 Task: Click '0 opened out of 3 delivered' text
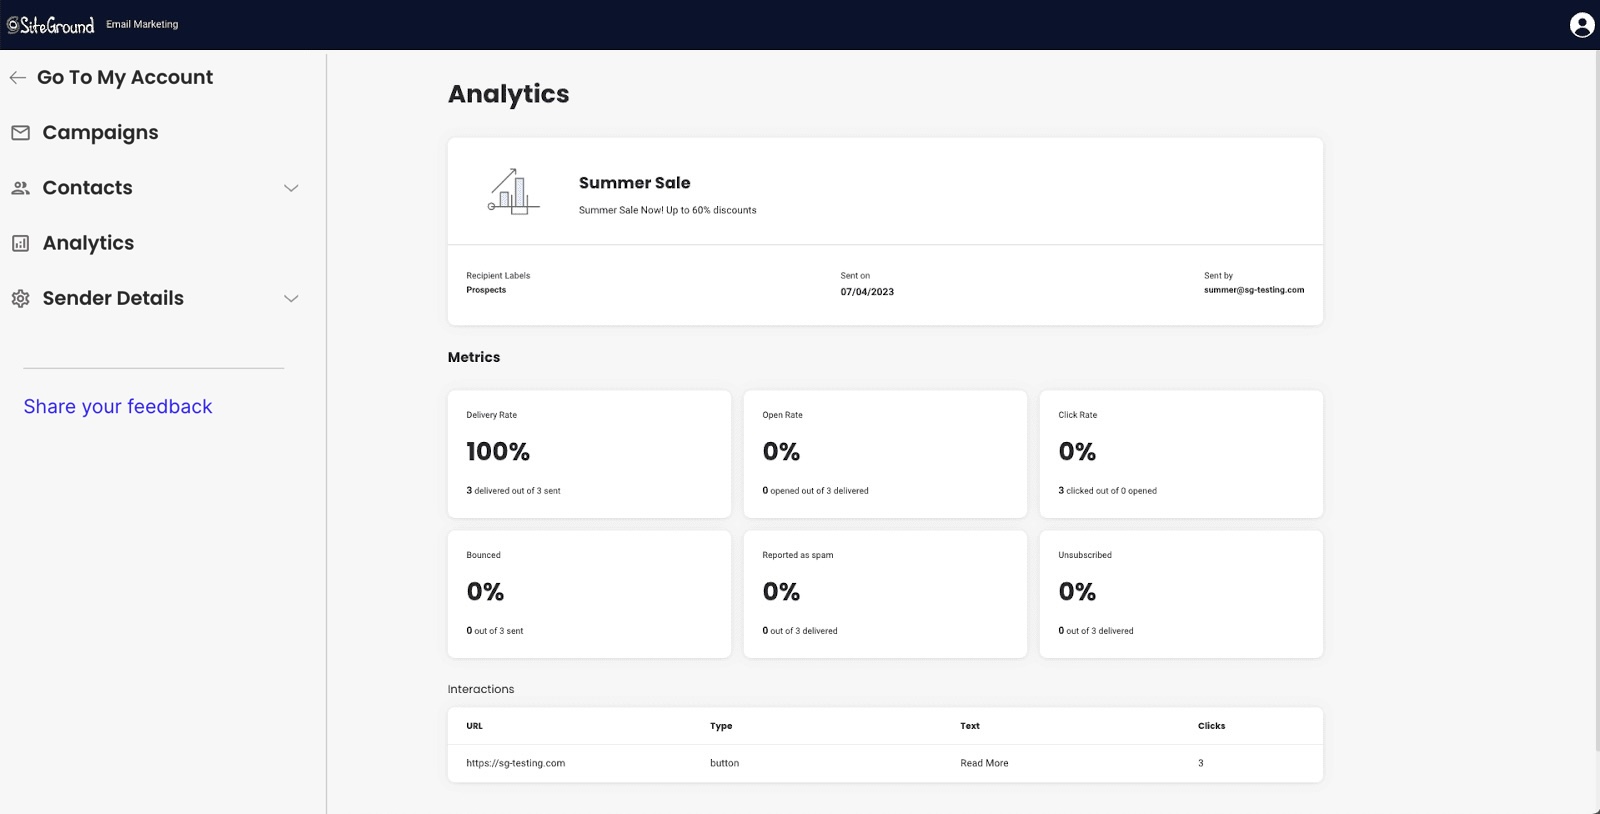(815, 491)
